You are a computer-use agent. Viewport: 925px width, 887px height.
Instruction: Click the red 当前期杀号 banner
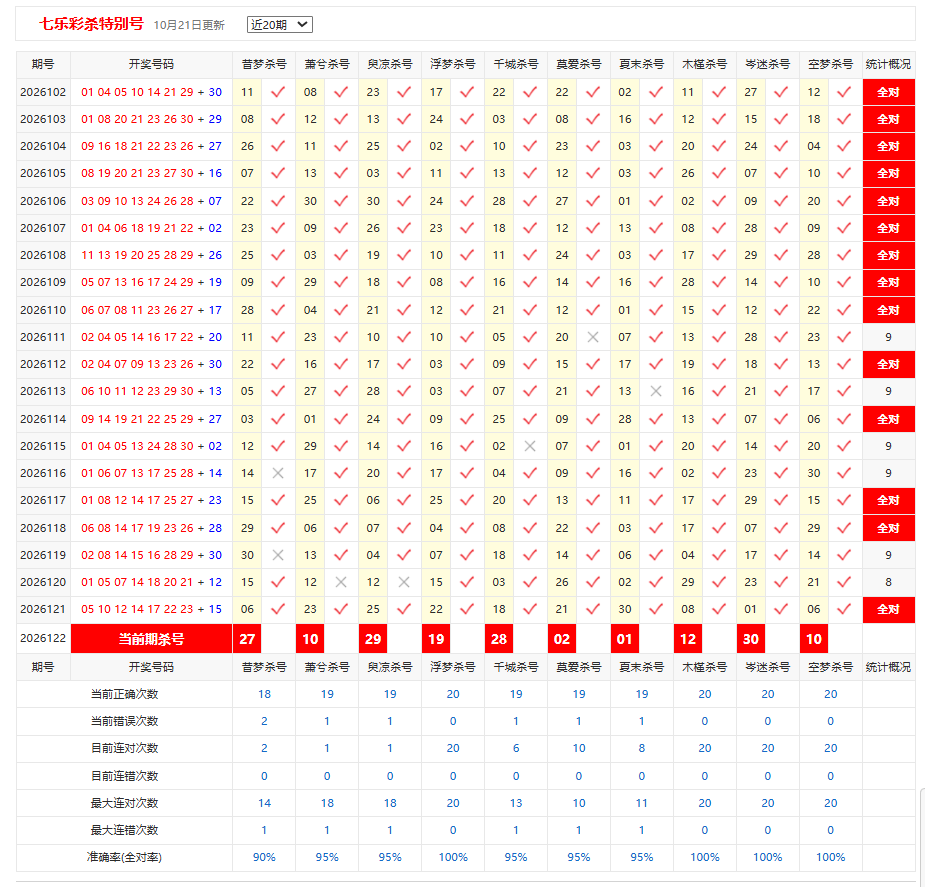point(152,639)
